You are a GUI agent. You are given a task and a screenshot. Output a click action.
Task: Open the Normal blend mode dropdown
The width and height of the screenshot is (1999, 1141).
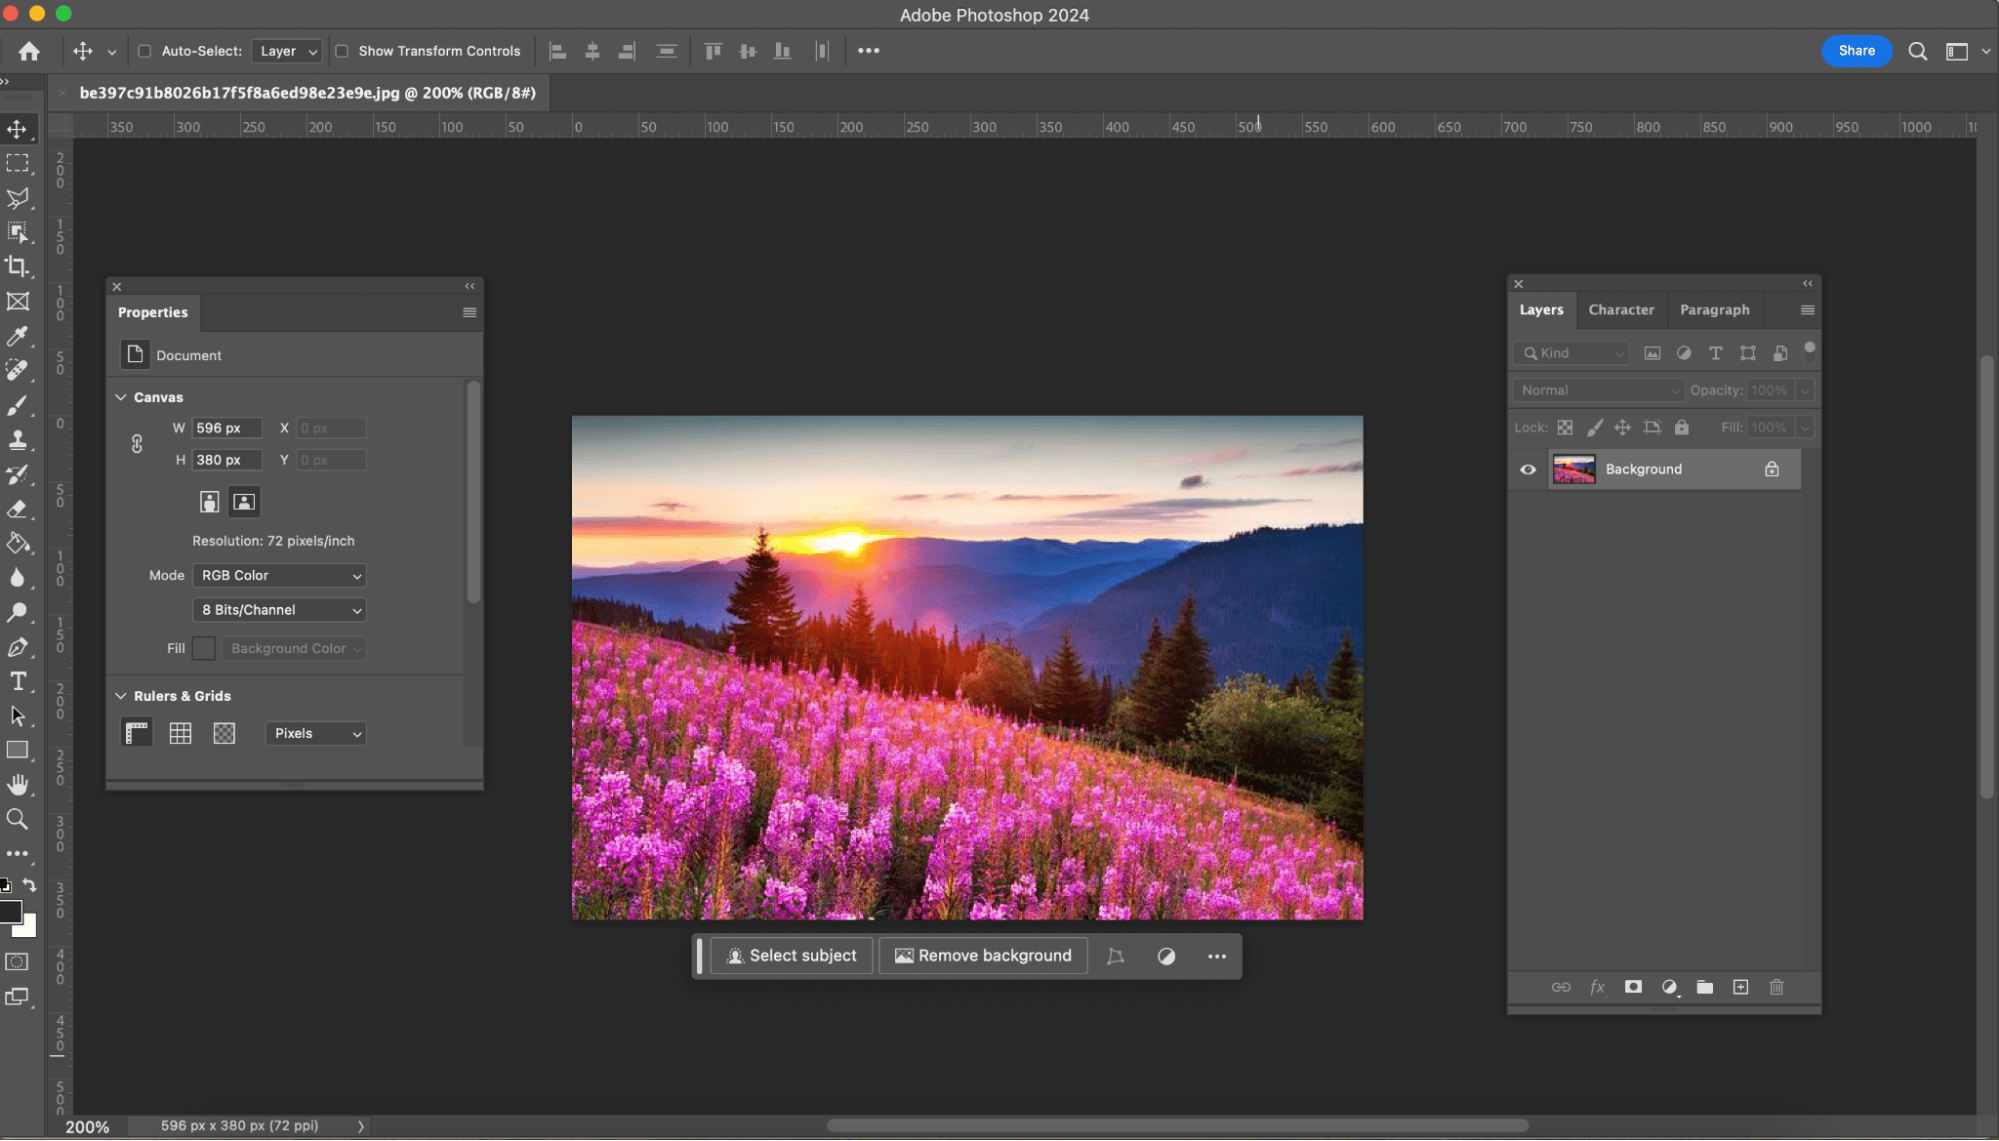coord(1598,390)
